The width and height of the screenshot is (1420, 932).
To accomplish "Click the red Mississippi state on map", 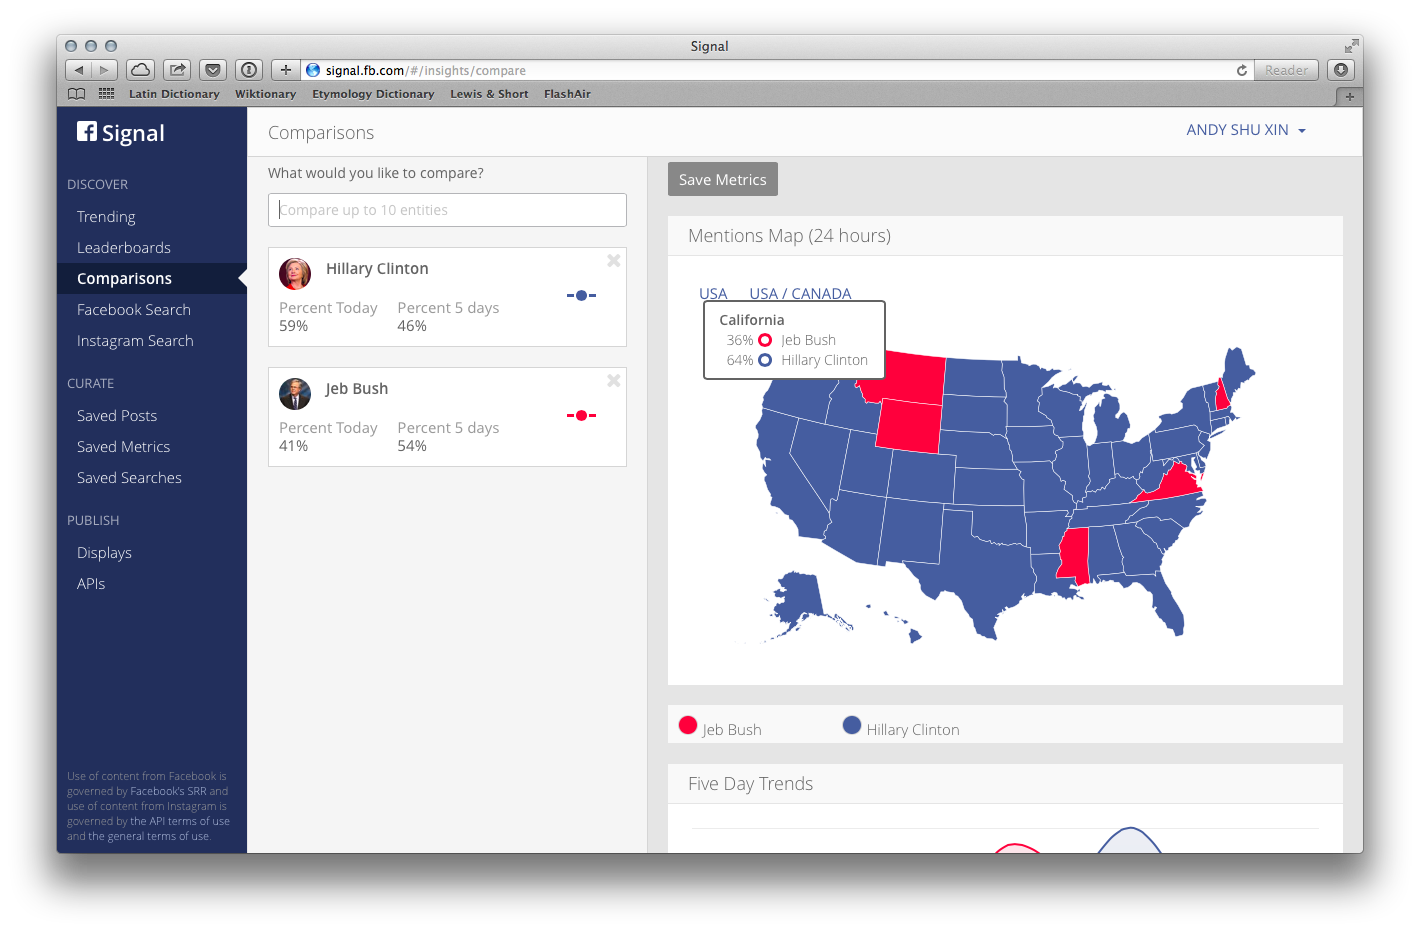I will click(x=1074, y=556).
